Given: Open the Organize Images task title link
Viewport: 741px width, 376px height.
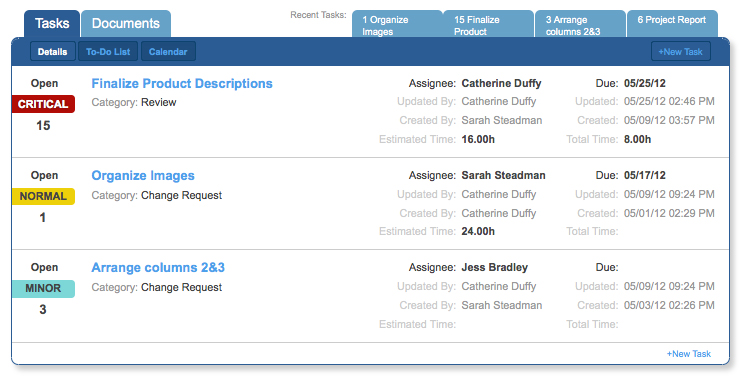Looking at the screenshot, I should (x=143, y=176).
